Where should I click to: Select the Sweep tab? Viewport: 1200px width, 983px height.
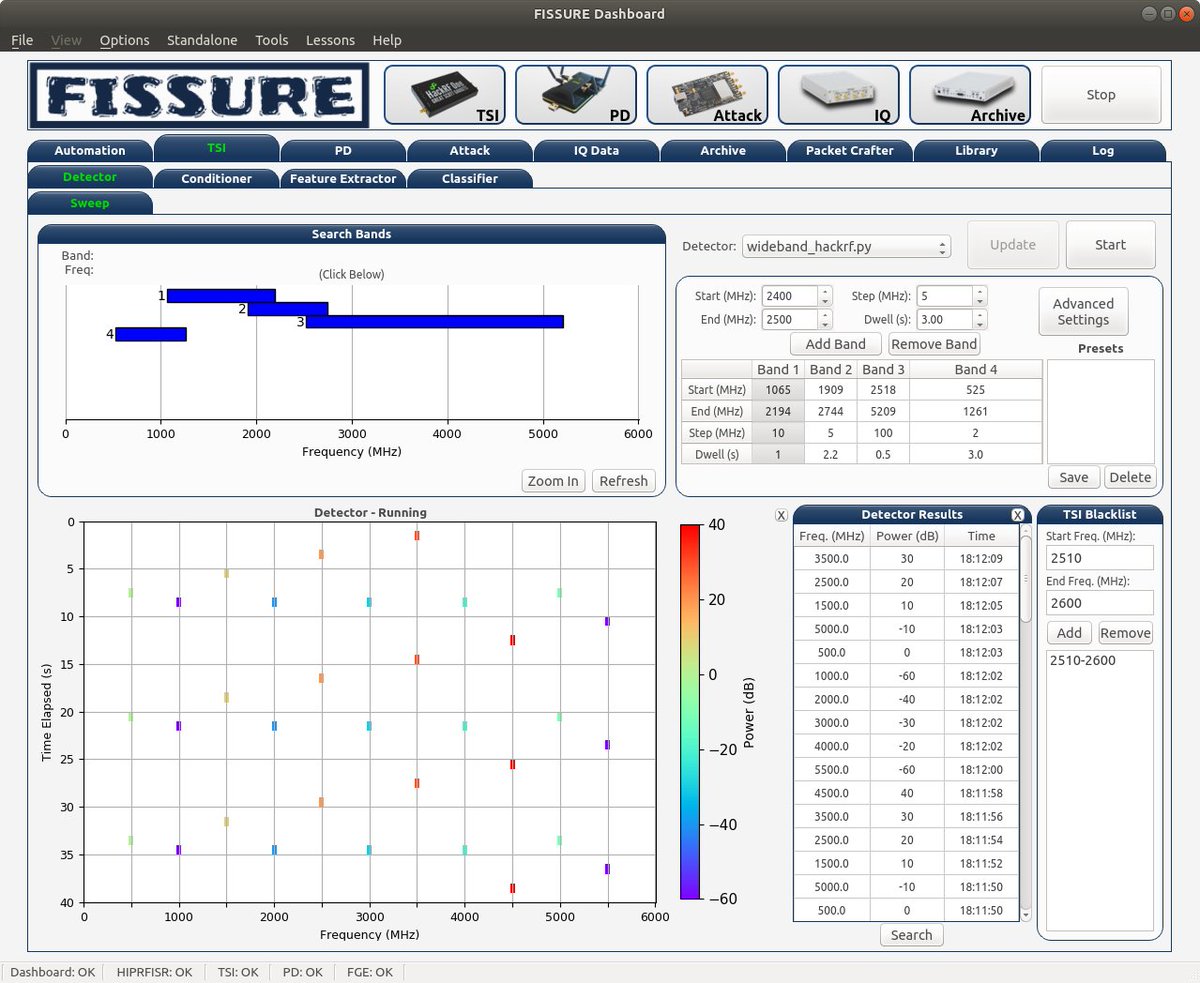[90, 203]
